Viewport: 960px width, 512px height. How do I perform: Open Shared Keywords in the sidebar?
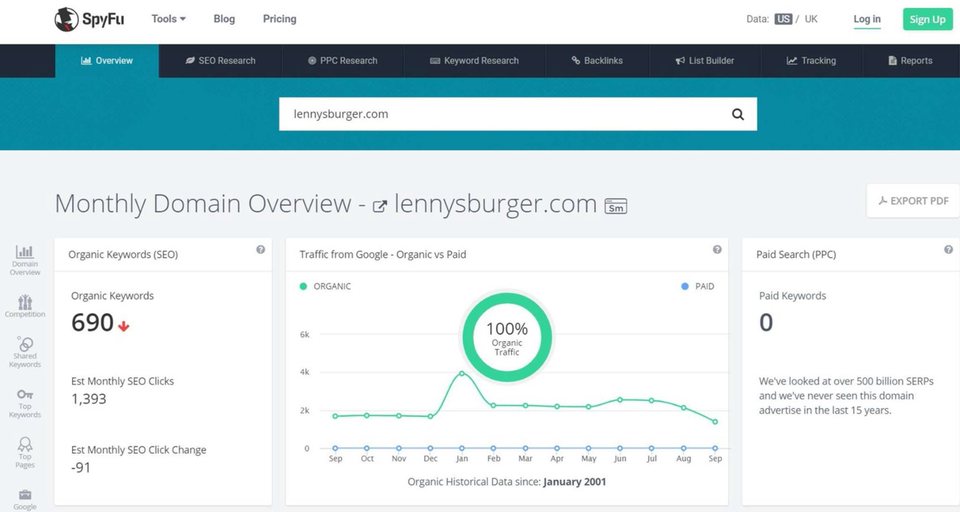click(x=24, y=352)
